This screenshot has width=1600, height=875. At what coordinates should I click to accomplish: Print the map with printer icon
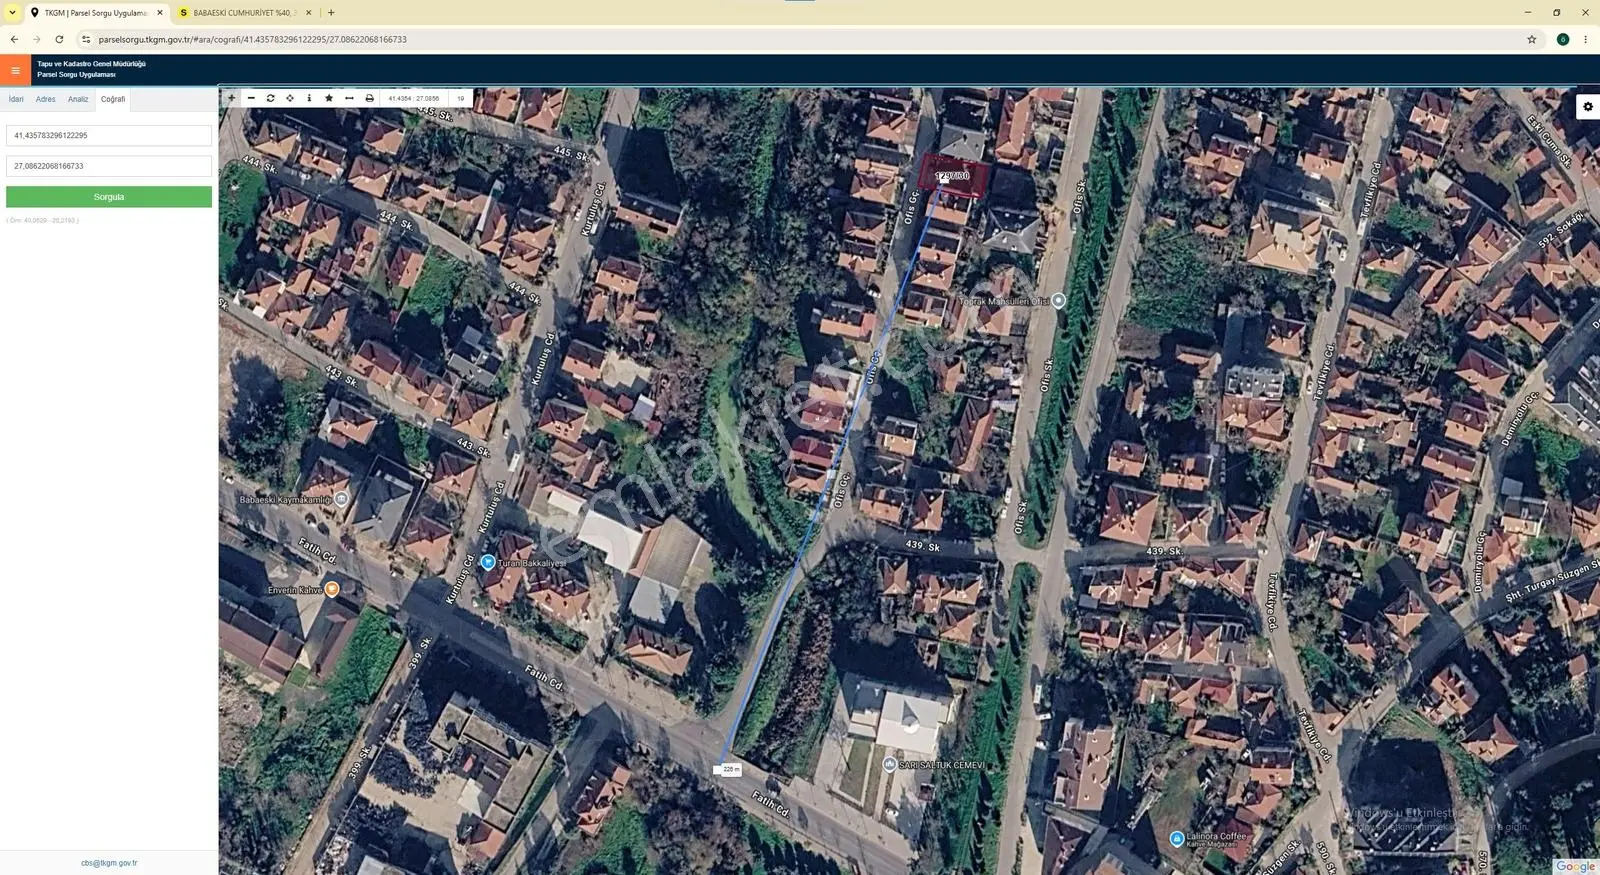point(369,98)
